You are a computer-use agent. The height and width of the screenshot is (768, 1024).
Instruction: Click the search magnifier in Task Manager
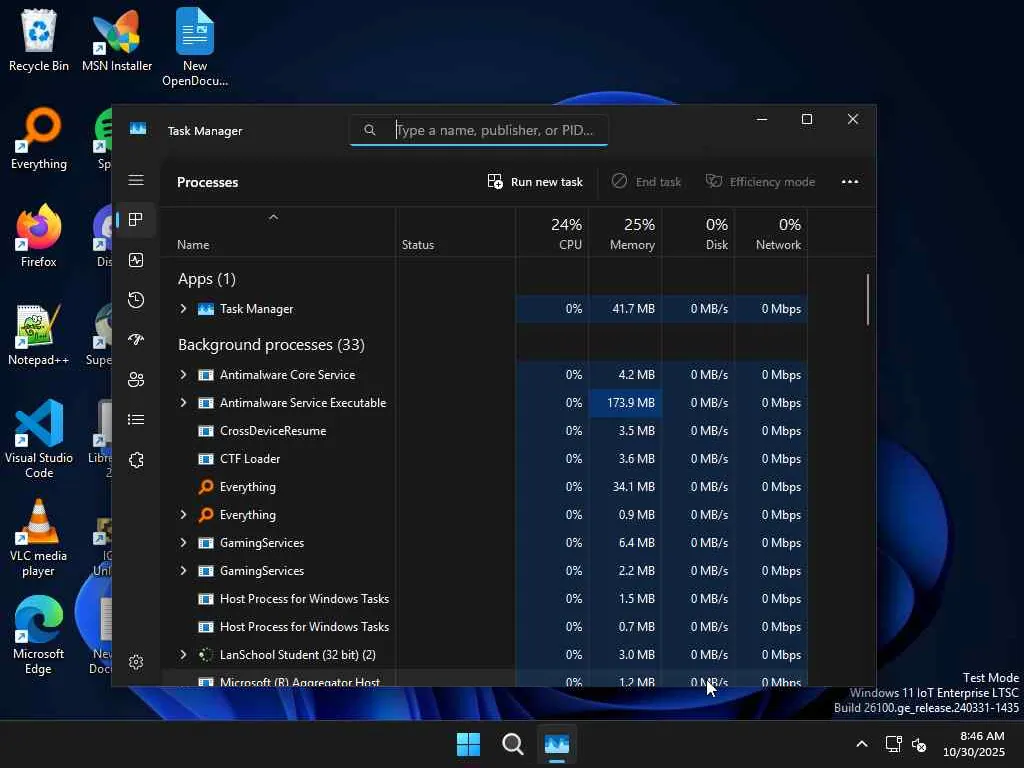[370, 130]
